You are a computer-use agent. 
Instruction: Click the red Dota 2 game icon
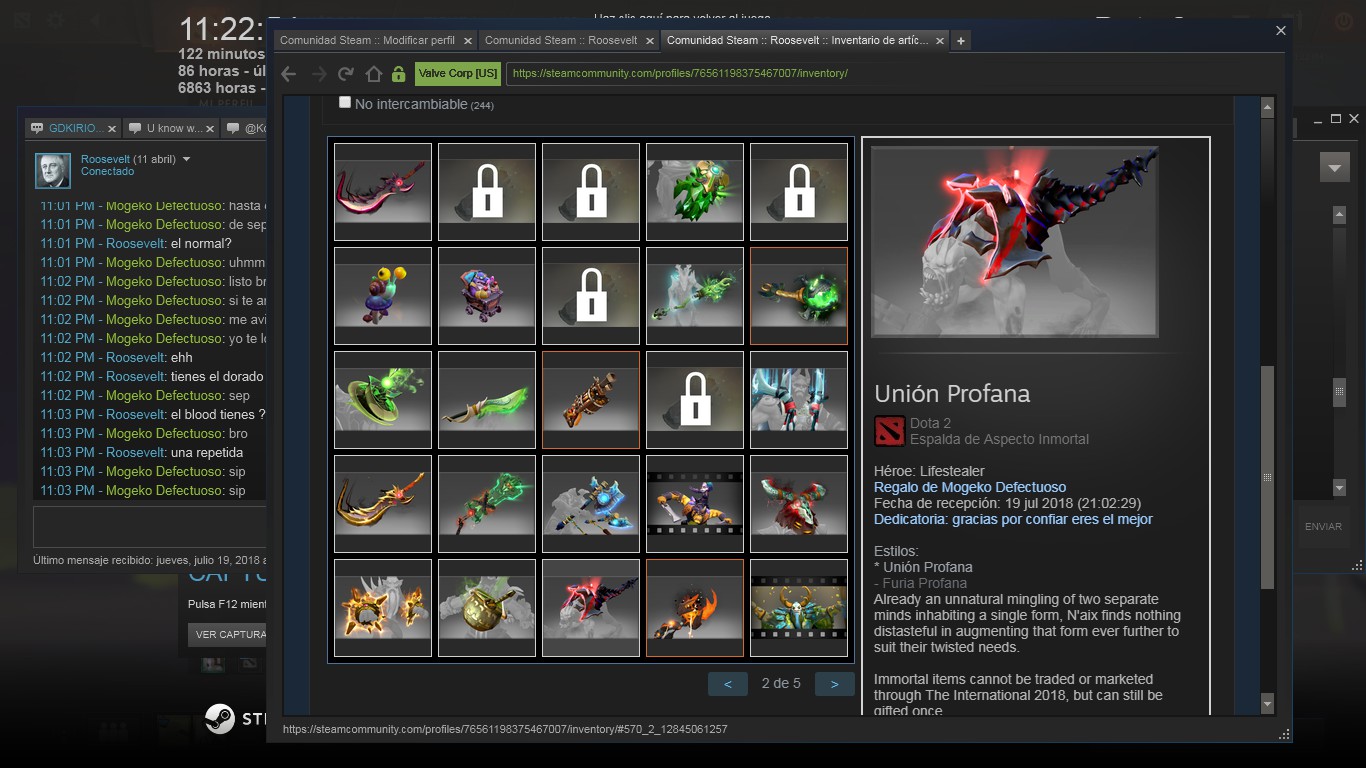click(x=889, y=431)
